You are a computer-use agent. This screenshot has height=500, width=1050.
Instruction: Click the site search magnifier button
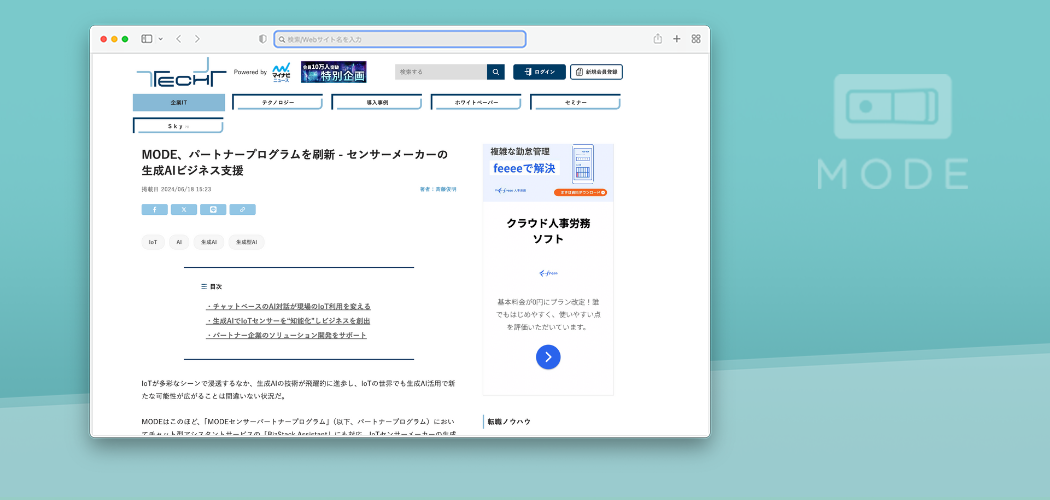point(496,72)
